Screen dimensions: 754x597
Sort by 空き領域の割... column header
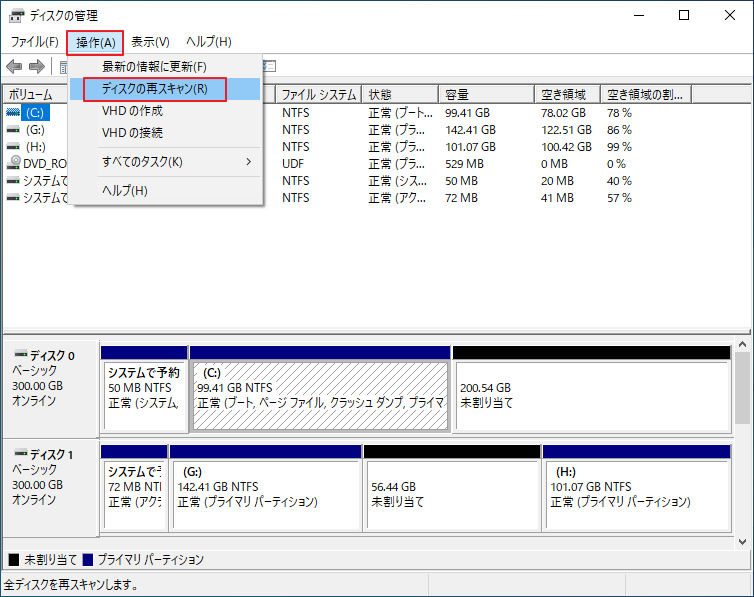click(646, 95)
